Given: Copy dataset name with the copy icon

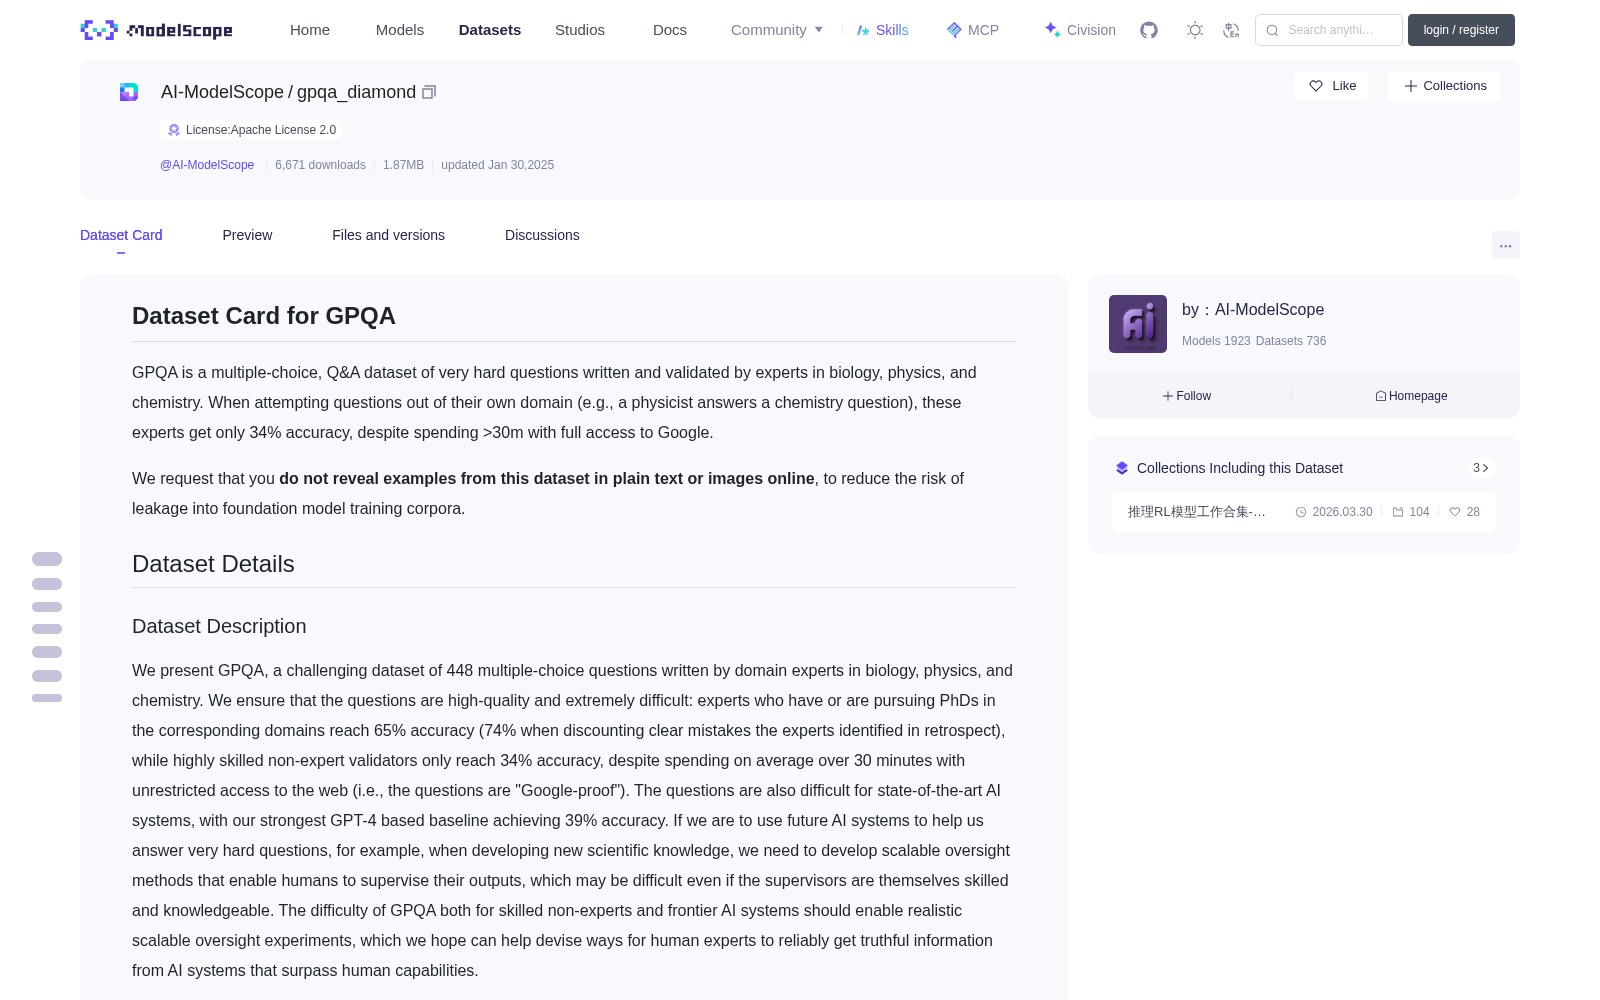Looking at the screenshot, I should 429,92.
